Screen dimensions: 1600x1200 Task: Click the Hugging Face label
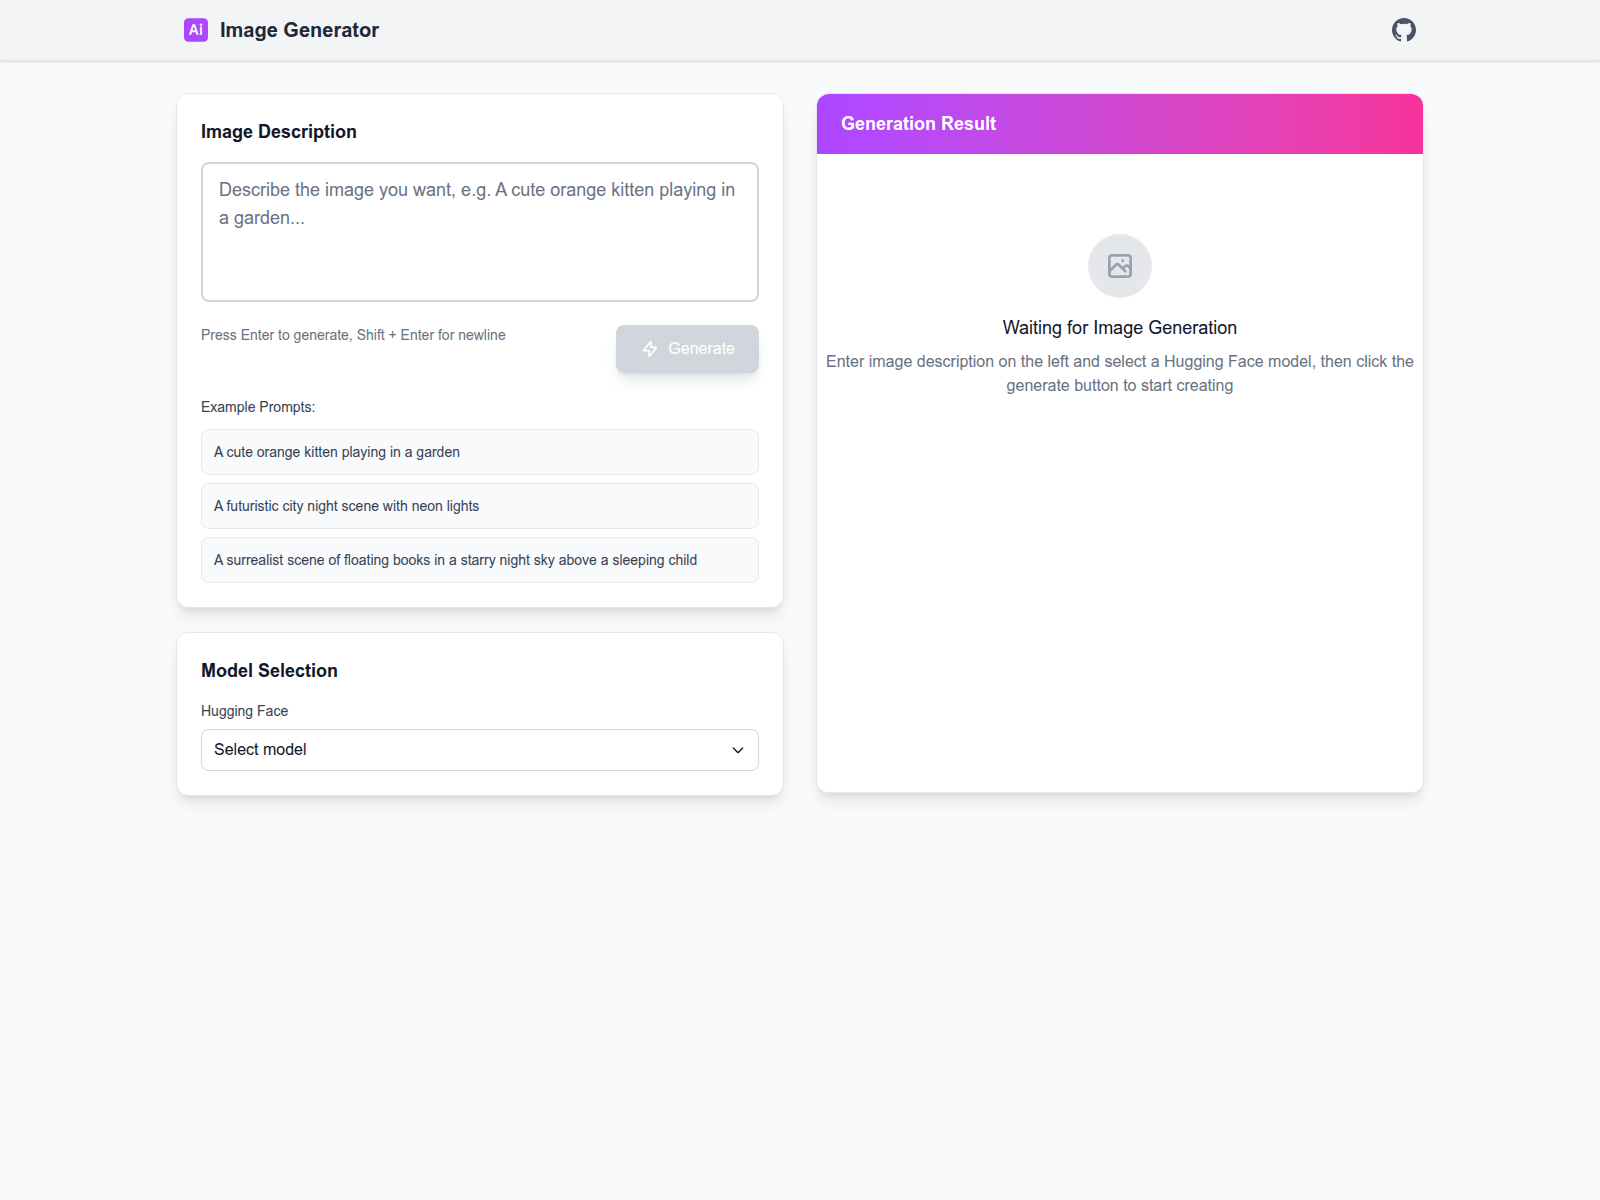click(244, 711)
